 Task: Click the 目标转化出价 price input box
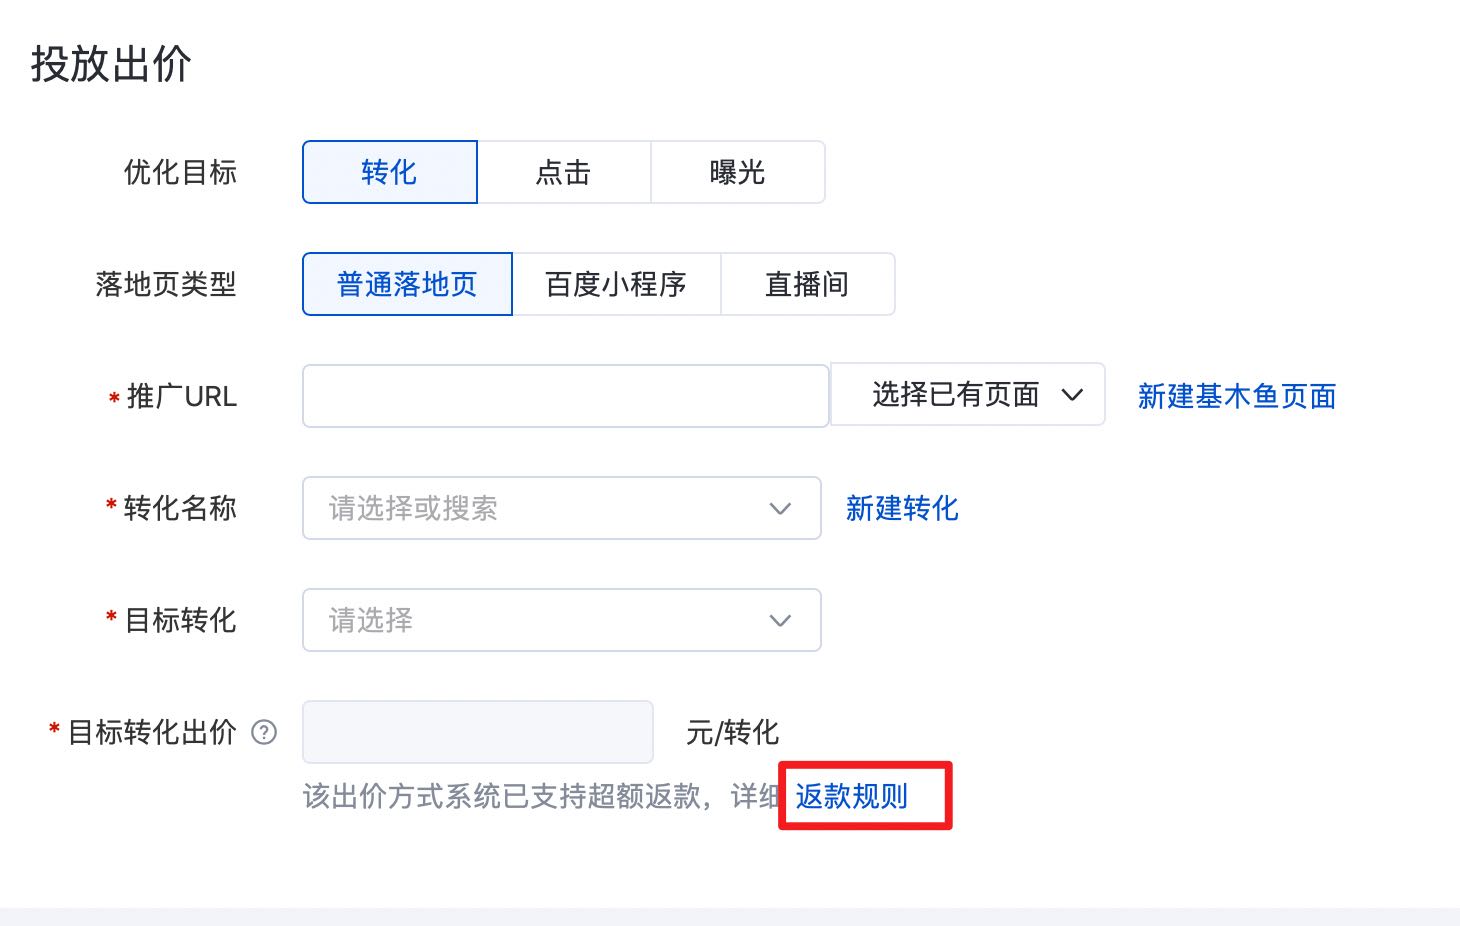click(477, 732)
